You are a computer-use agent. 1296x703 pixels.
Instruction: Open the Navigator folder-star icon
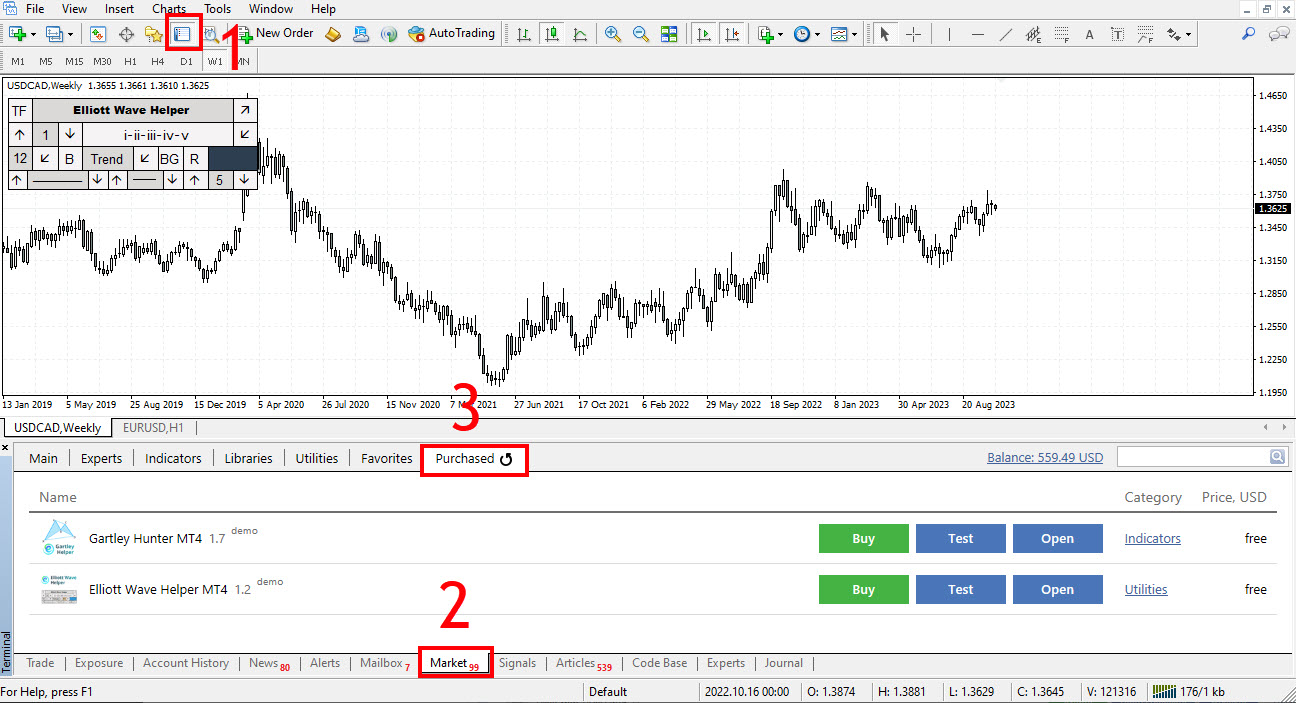[154, 34]
